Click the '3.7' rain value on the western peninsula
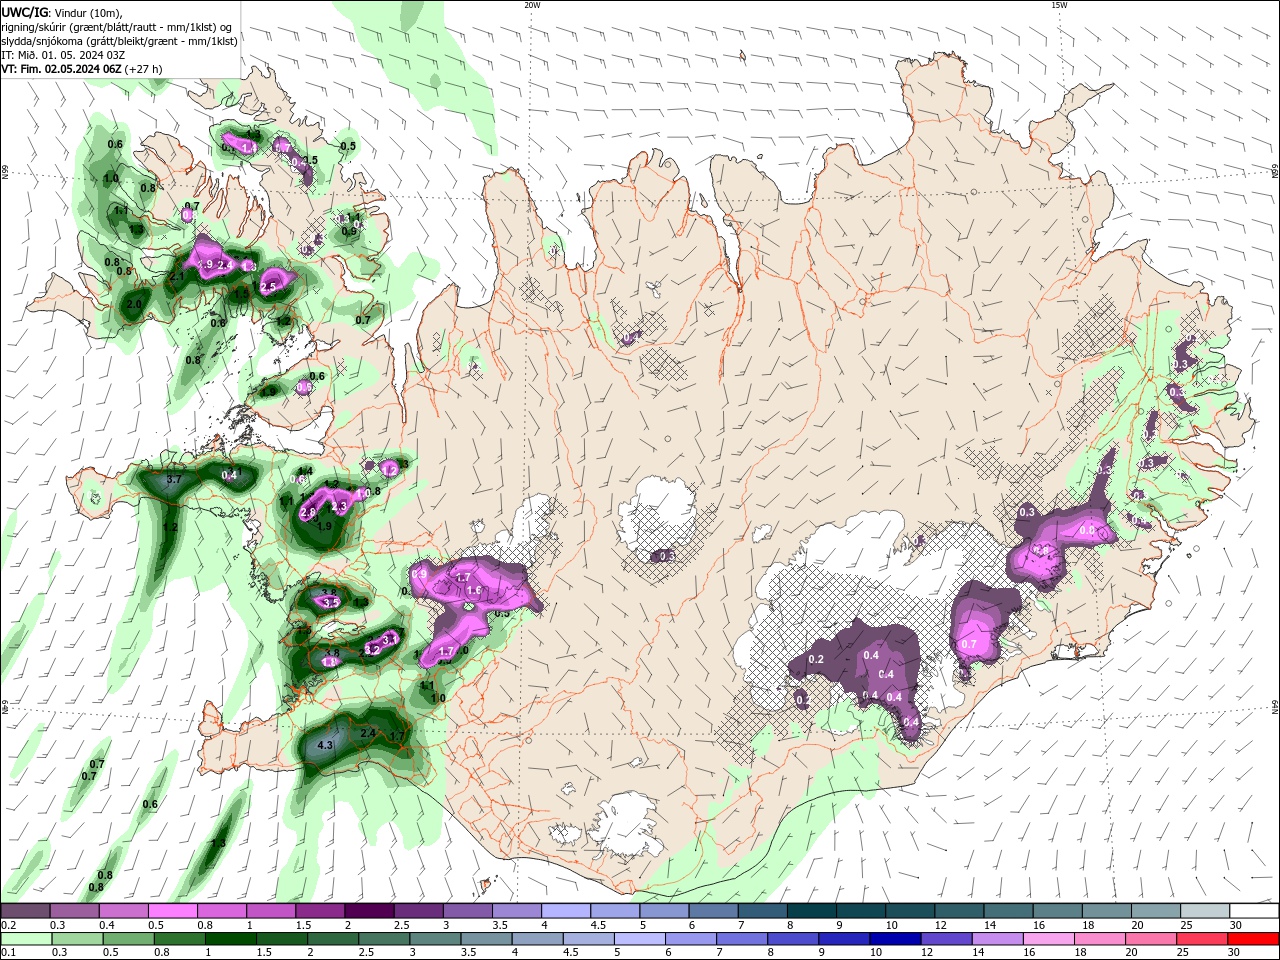Viewport: 1280px width, 960px height. [x=173, y=481]
